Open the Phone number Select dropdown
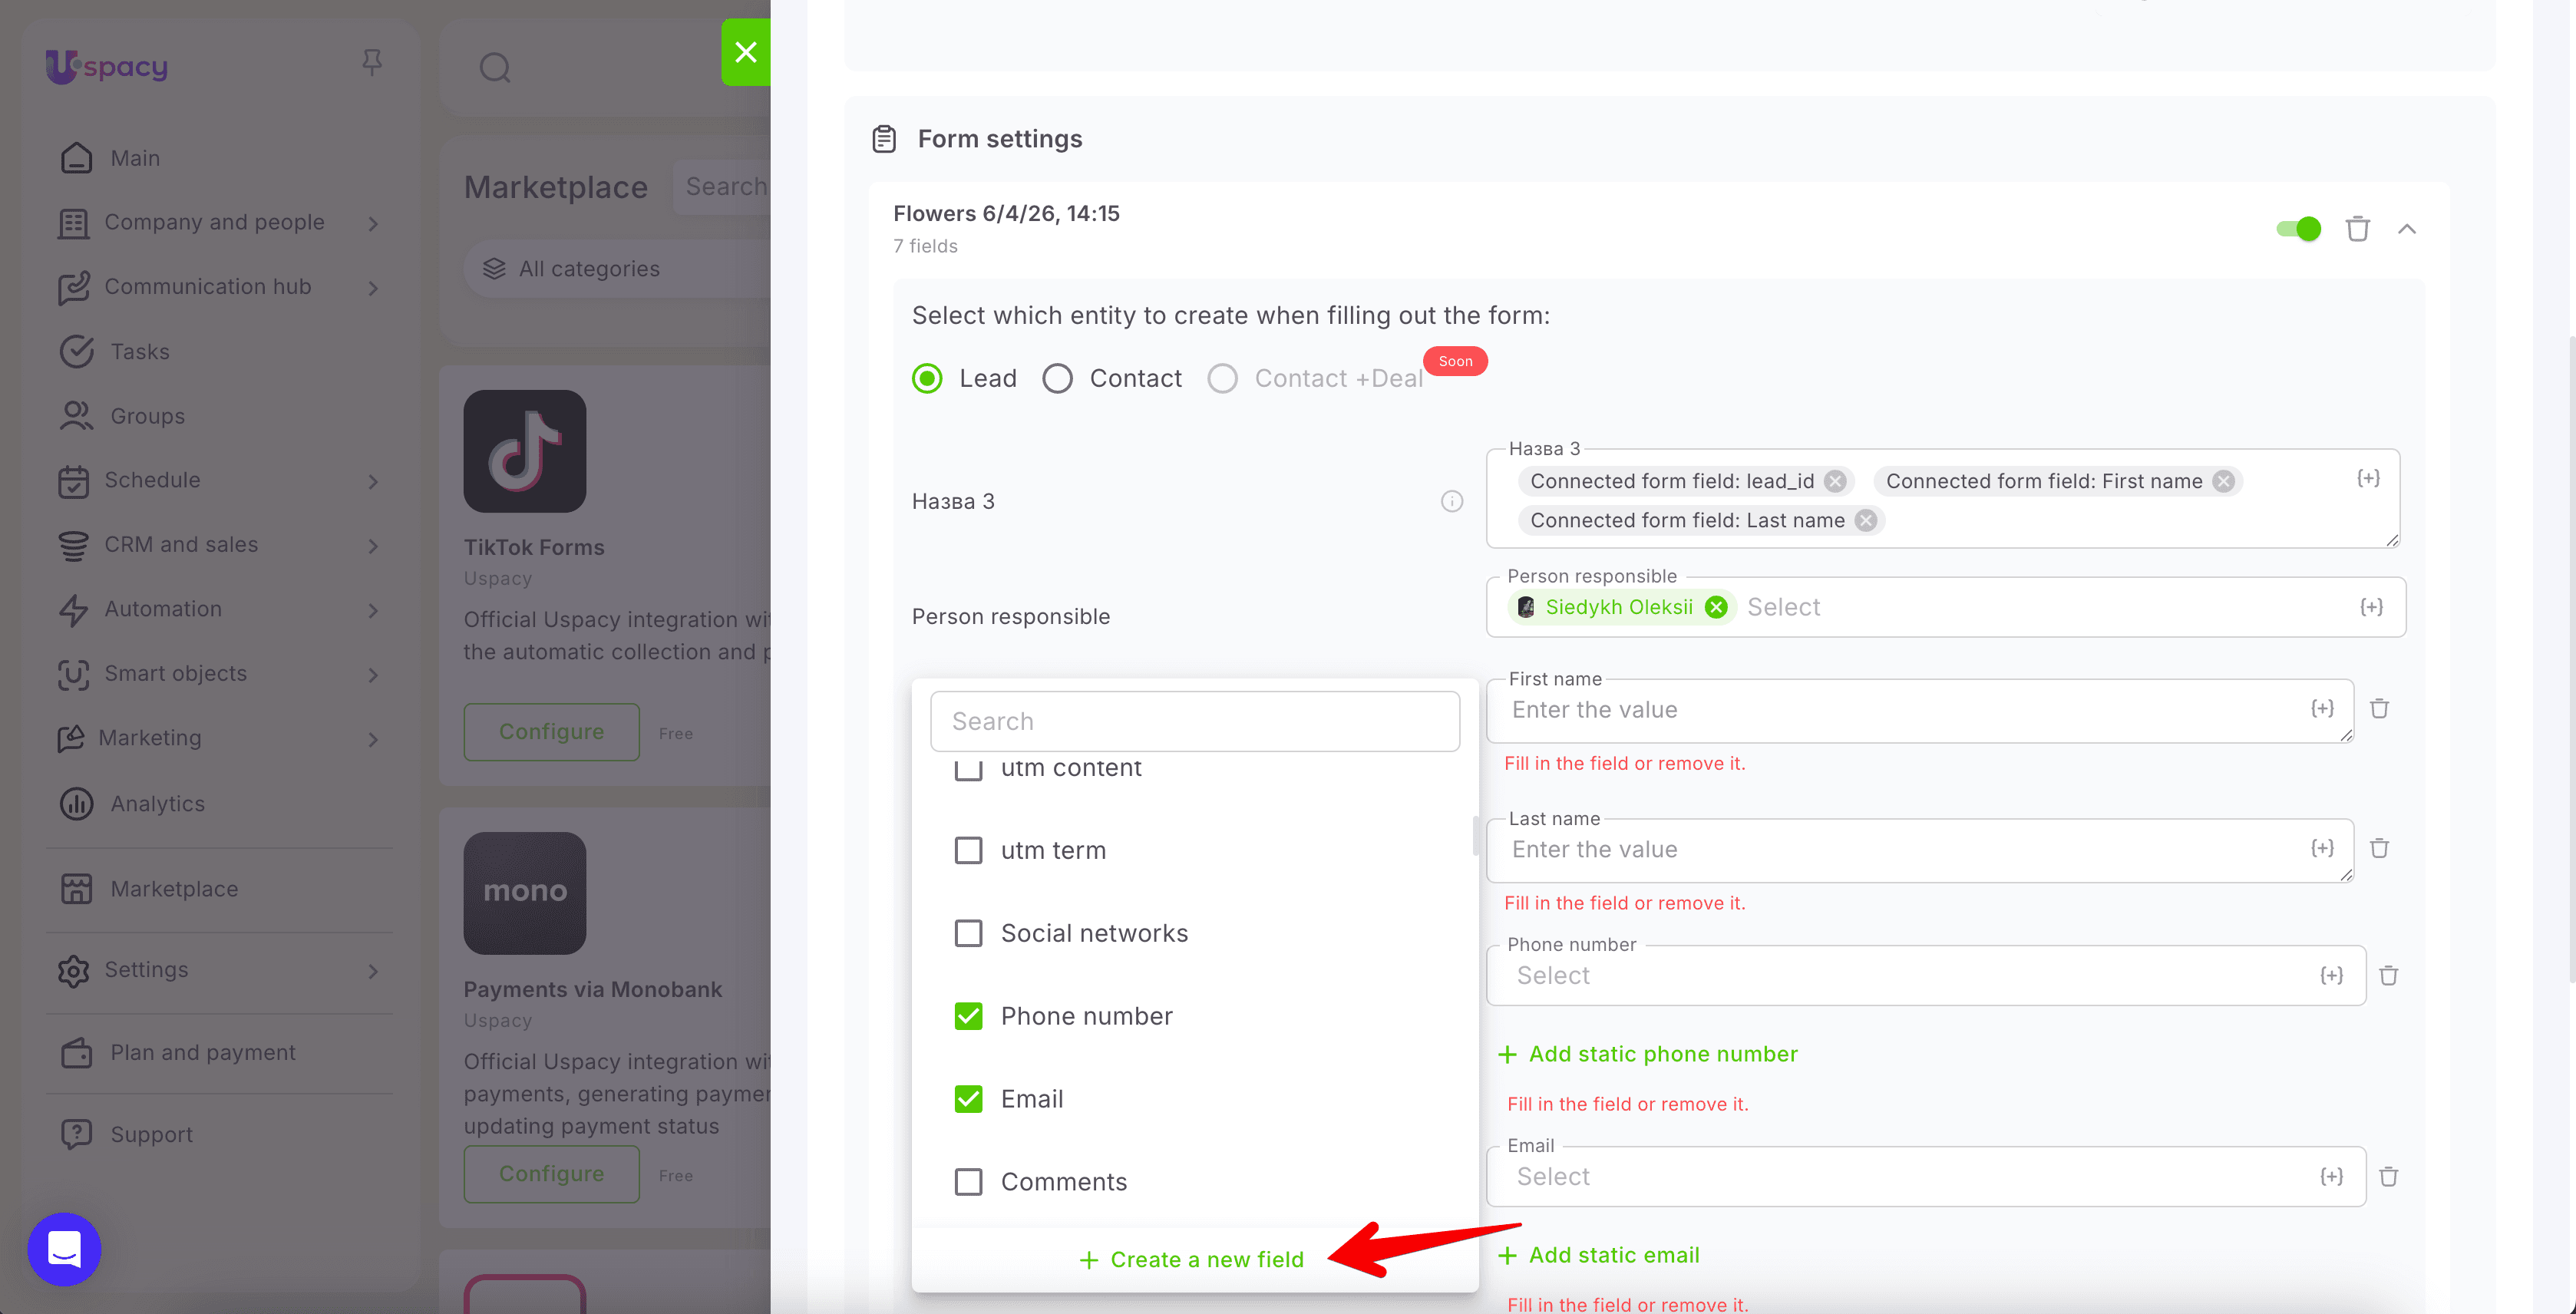 tap(1925, 975)
